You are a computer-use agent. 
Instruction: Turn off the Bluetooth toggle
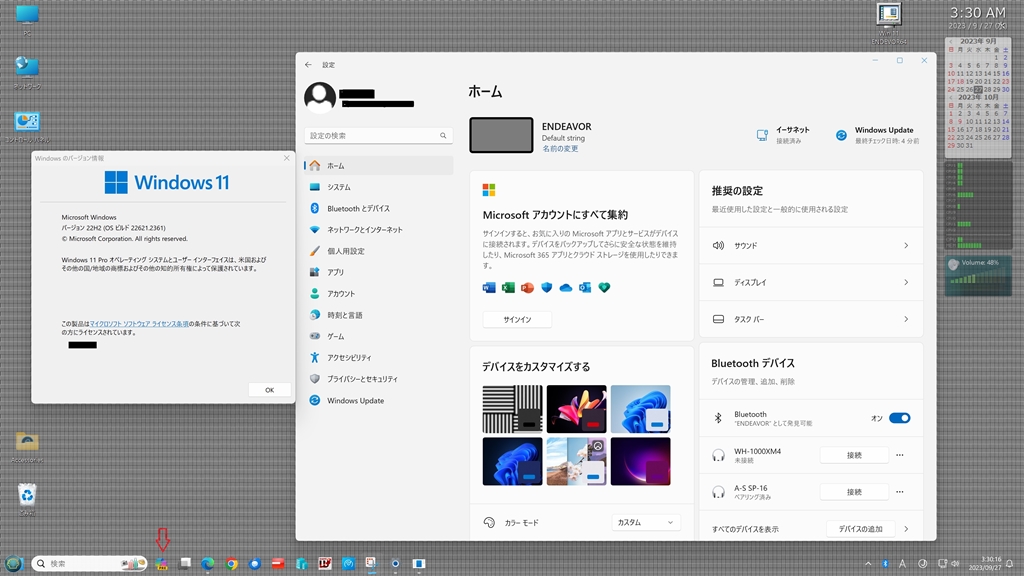pos(899,418)
